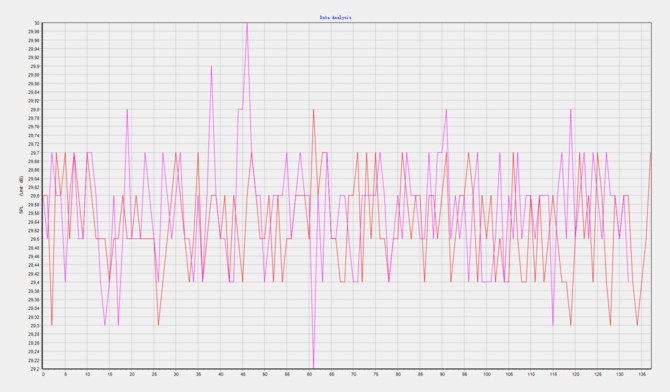The width and height of the screenshot is (670, 392).
Task: Click the "20" tick on the horizontal axis
Action: tap(132, 374)
